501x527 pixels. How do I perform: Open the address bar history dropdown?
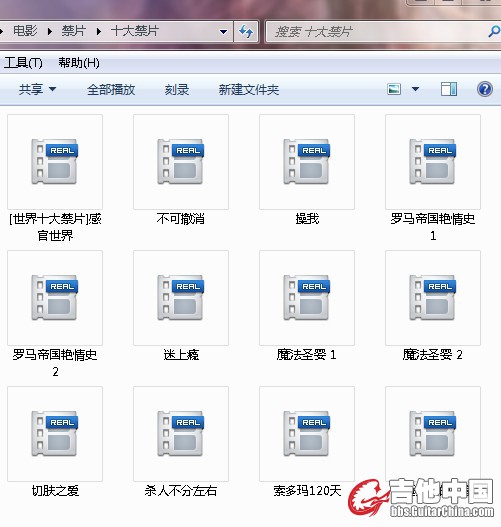click(223, 32)
